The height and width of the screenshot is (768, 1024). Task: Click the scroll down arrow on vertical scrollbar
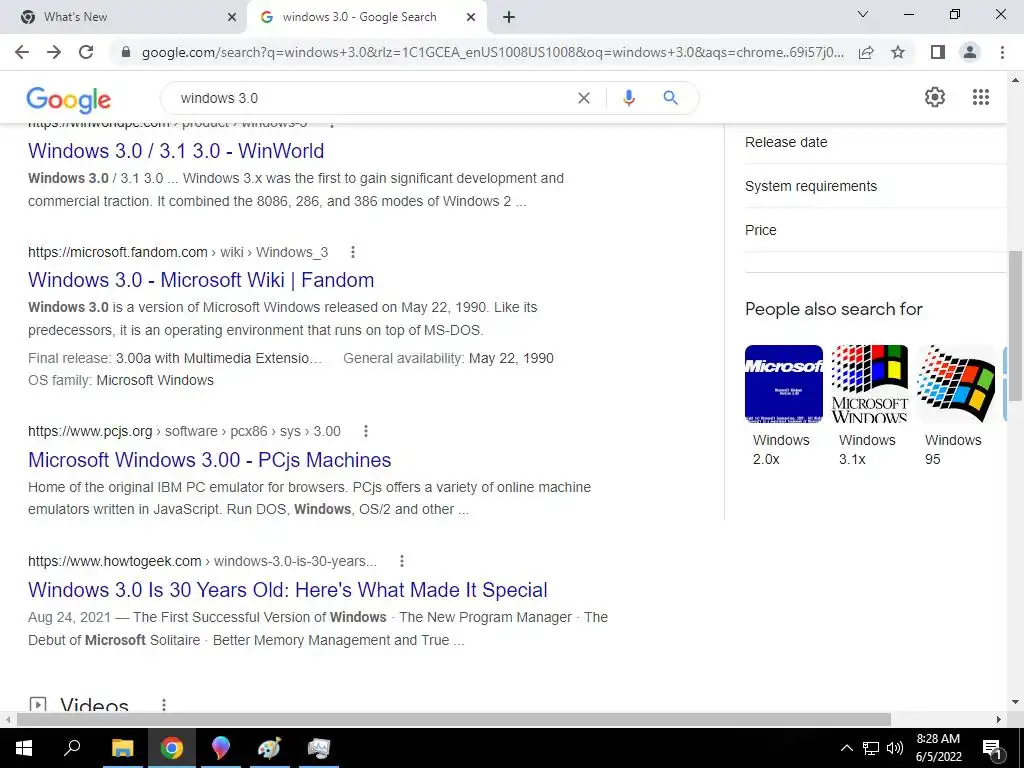coord(1015,702)
